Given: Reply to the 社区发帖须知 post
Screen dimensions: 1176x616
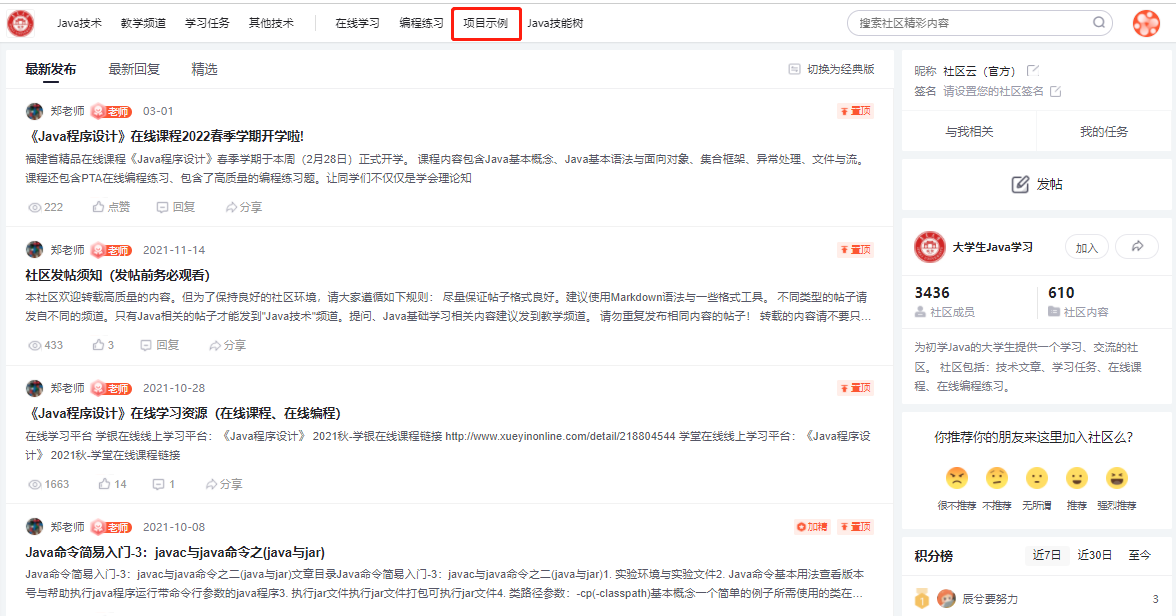Looking at the screenshot, I should pyautogui.click(x=160, y=345).
